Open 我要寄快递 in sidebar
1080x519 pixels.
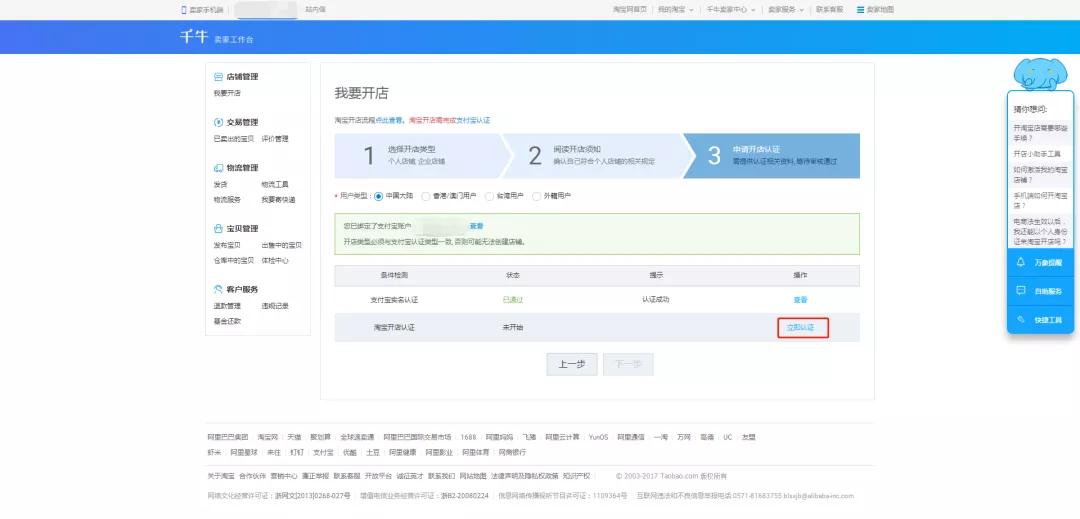click(278, 200)
